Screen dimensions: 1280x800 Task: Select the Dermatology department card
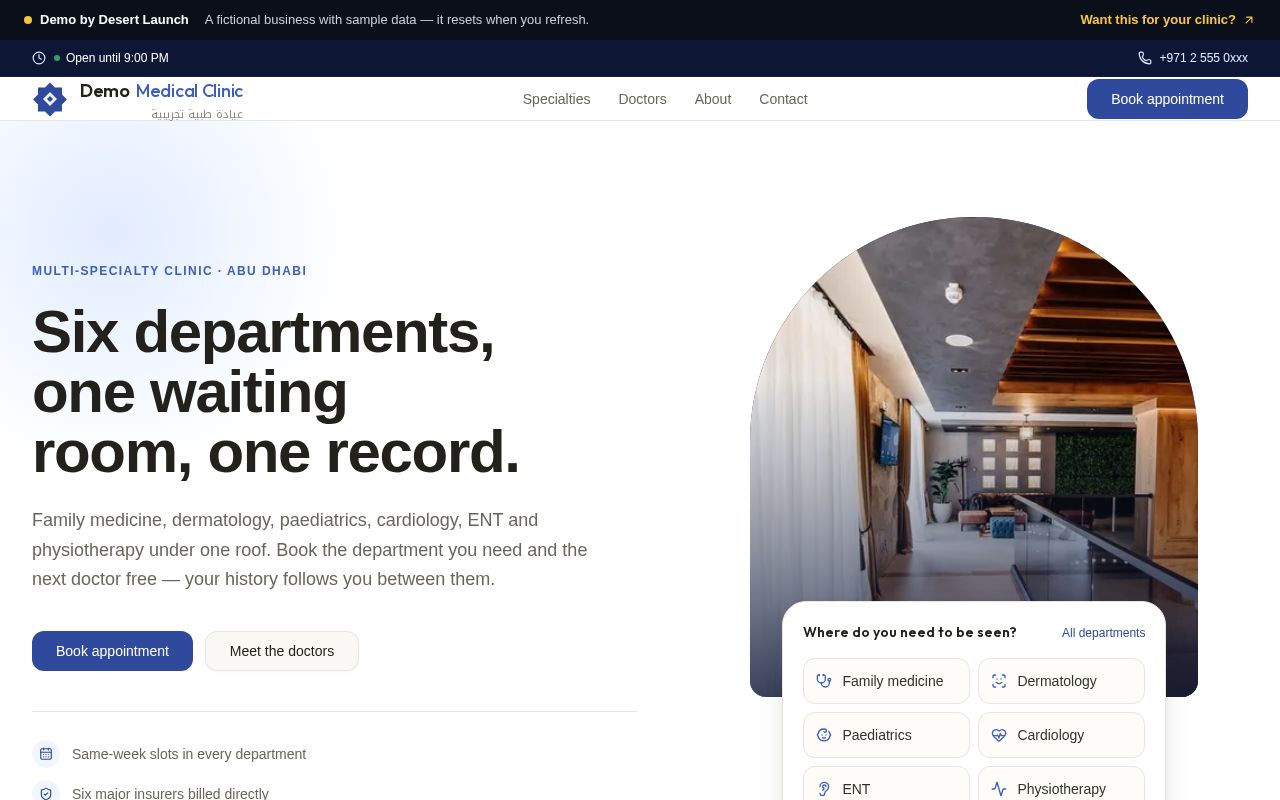point(1061,681)
